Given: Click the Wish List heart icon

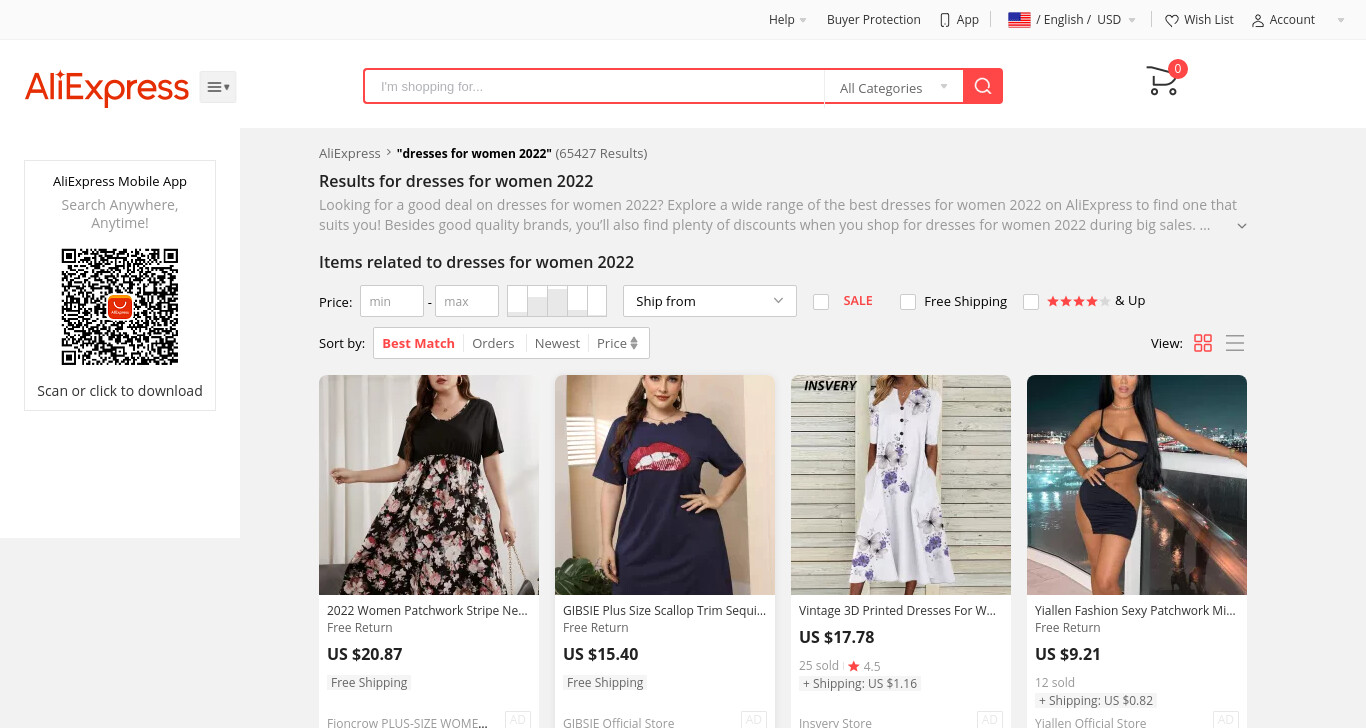Looking at the screenshot, I should pyautogui.click(x=1172, y=20).
